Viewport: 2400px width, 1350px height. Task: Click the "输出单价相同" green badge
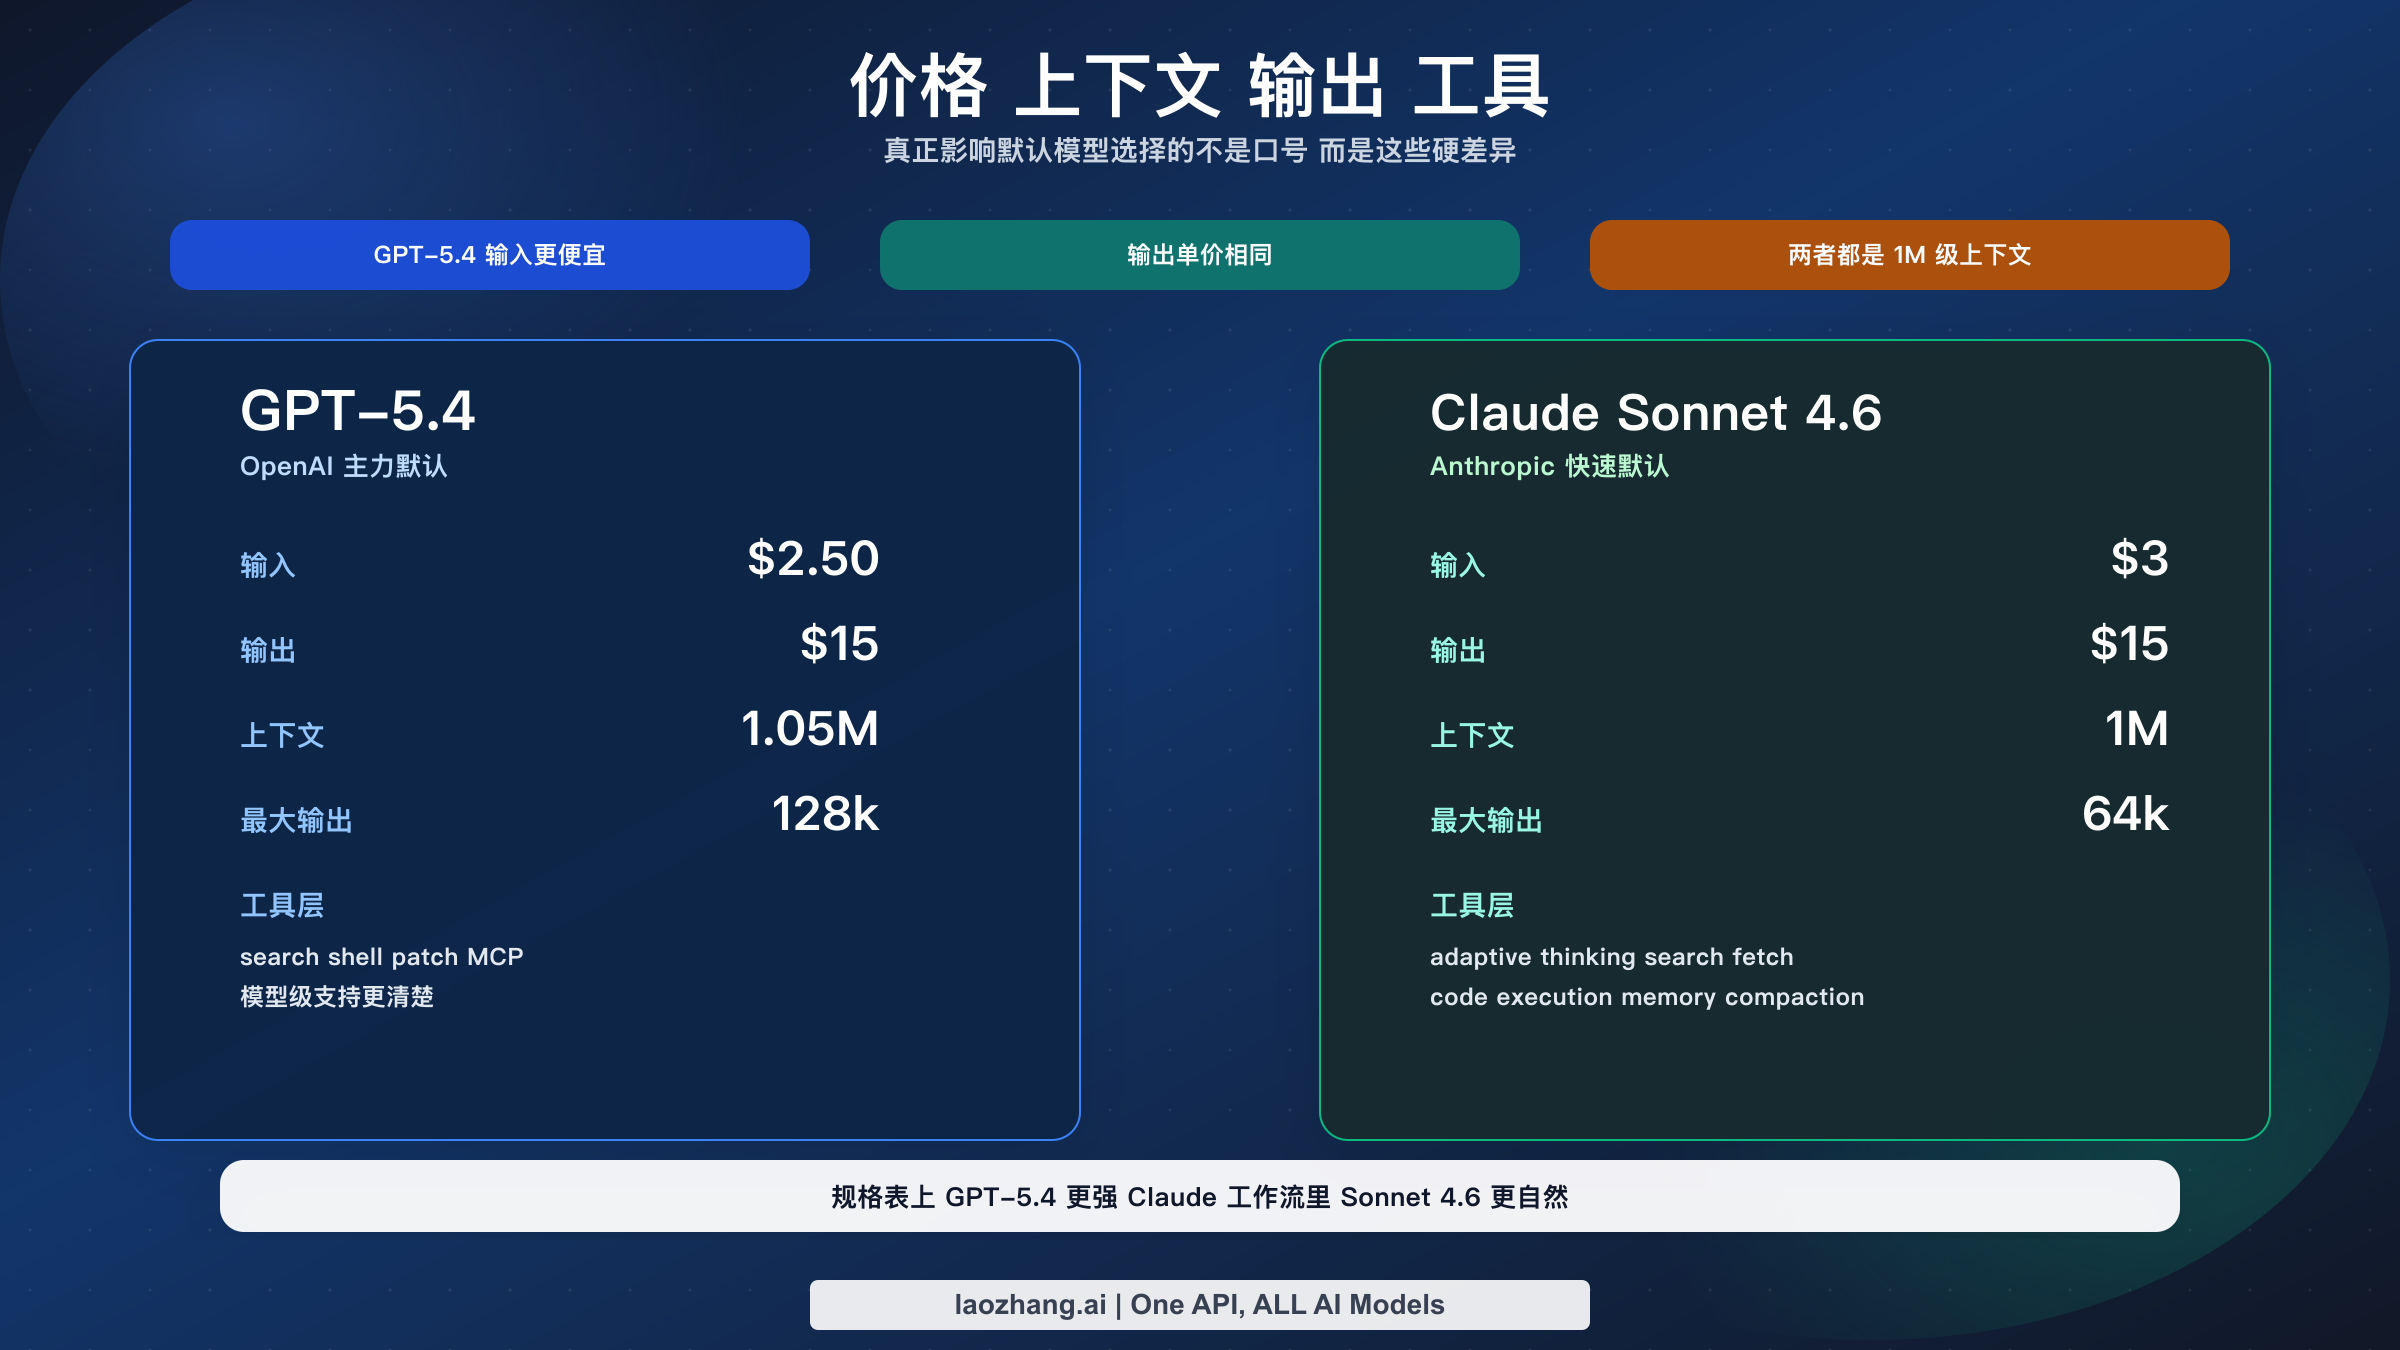point(1199,255)
